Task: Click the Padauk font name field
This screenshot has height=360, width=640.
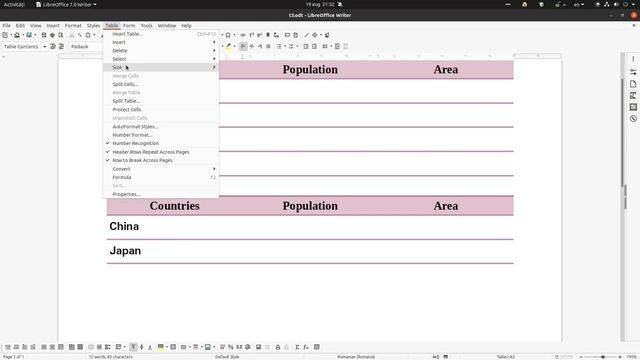Action: [85, 47]
